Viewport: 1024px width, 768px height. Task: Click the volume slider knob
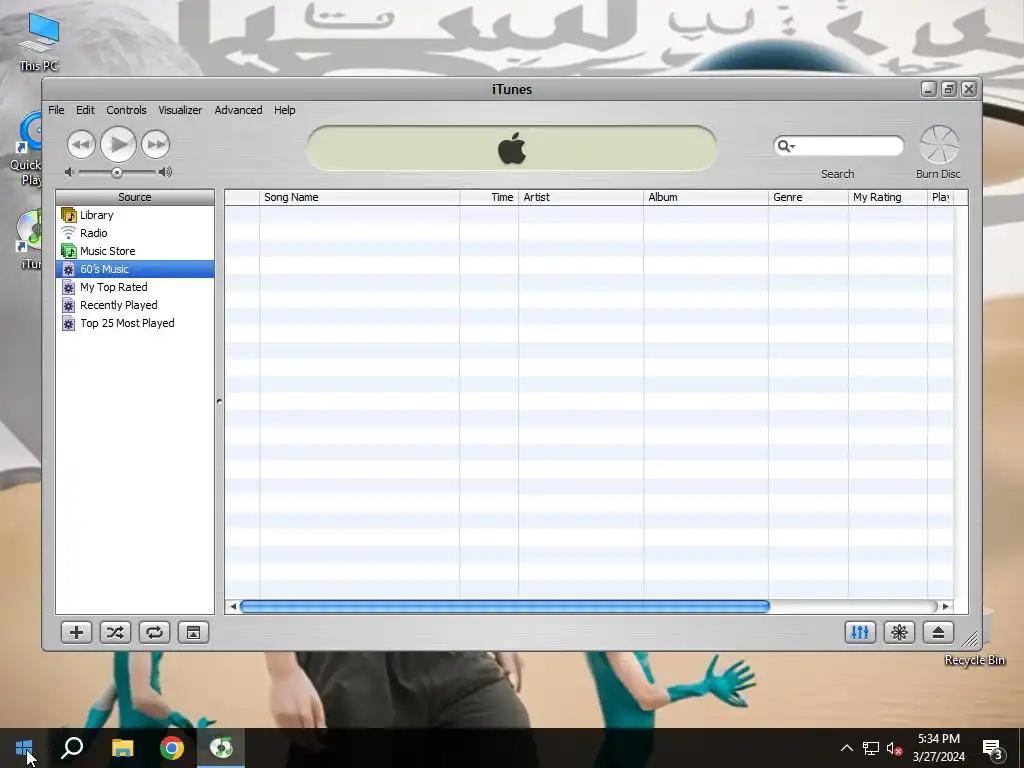tap(116, 172)
